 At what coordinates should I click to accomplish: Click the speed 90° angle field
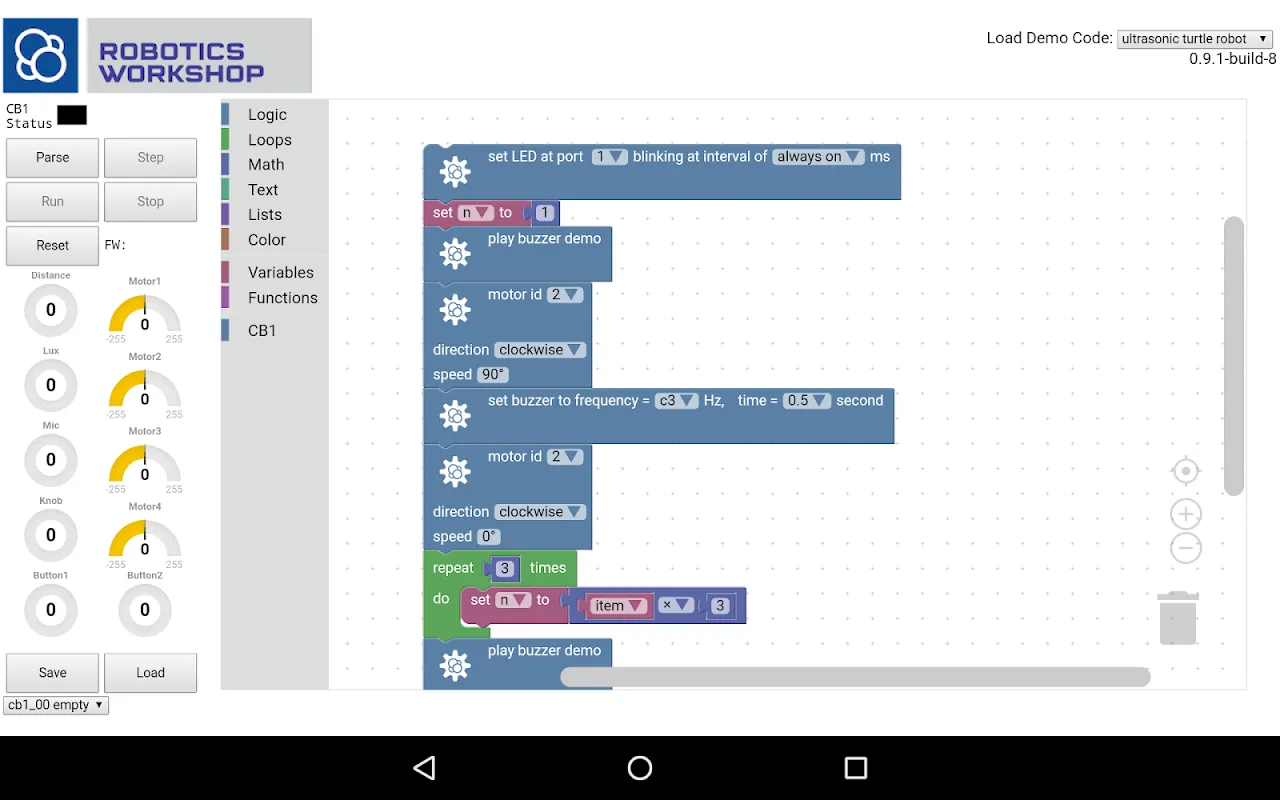point(493,375)
